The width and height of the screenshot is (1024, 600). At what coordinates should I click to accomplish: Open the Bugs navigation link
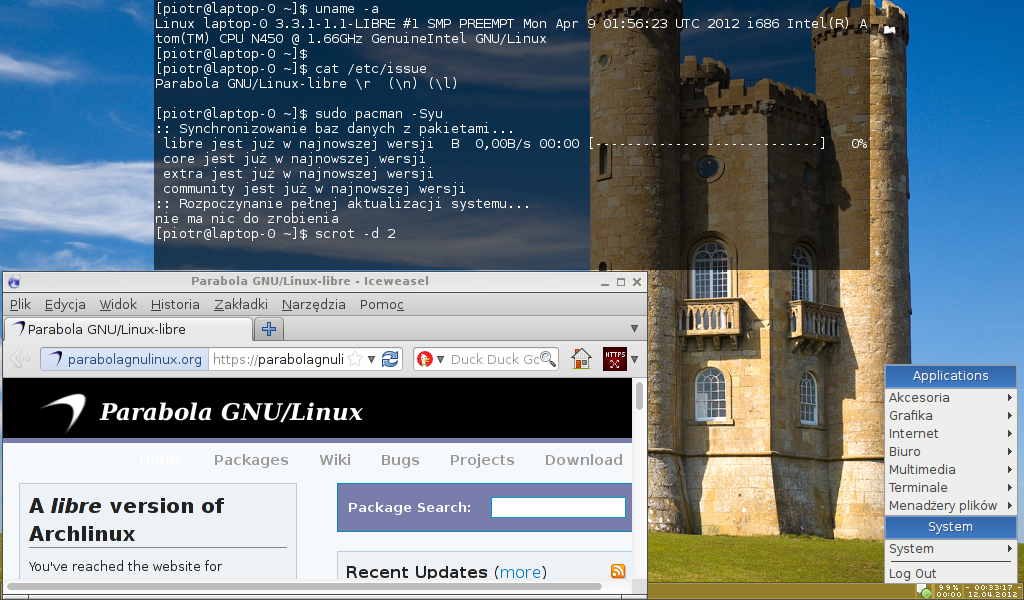point(400,460)
